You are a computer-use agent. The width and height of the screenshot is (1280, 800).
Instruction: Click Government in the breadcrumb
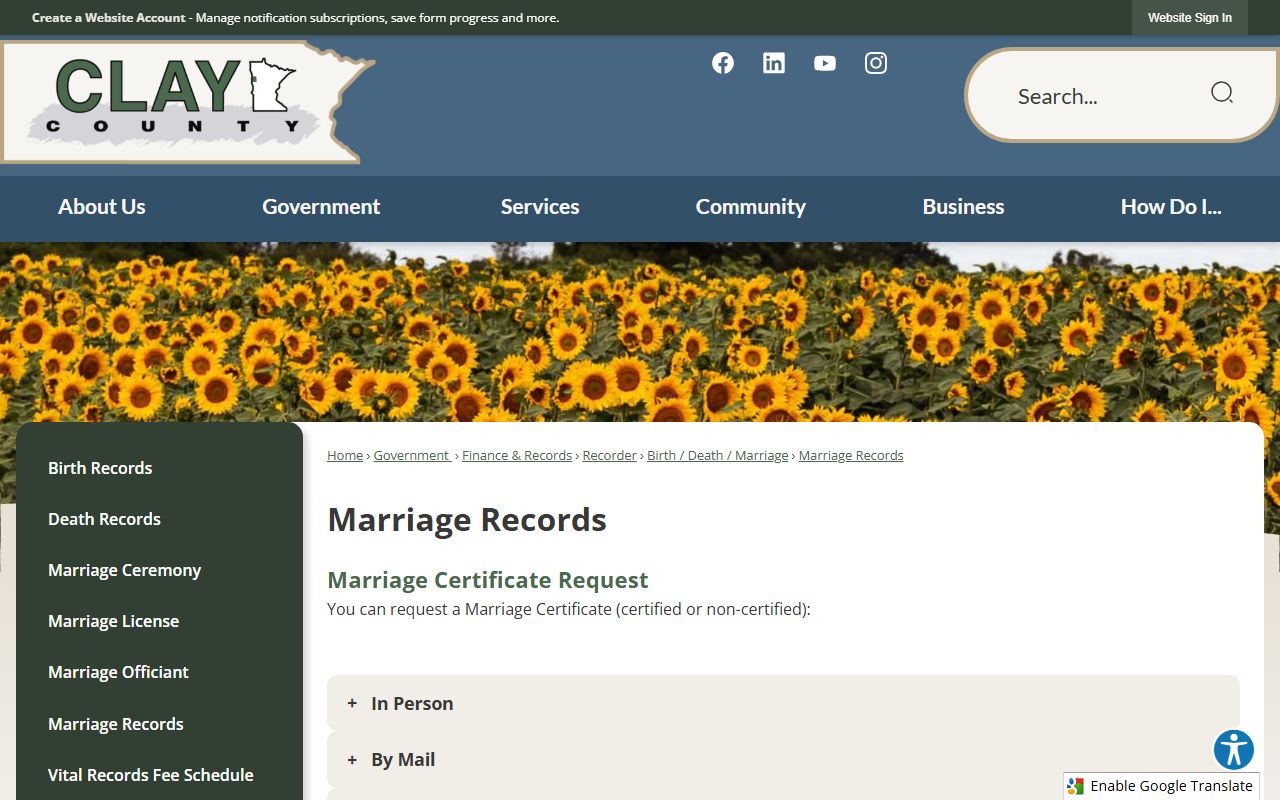coord(411,455)
